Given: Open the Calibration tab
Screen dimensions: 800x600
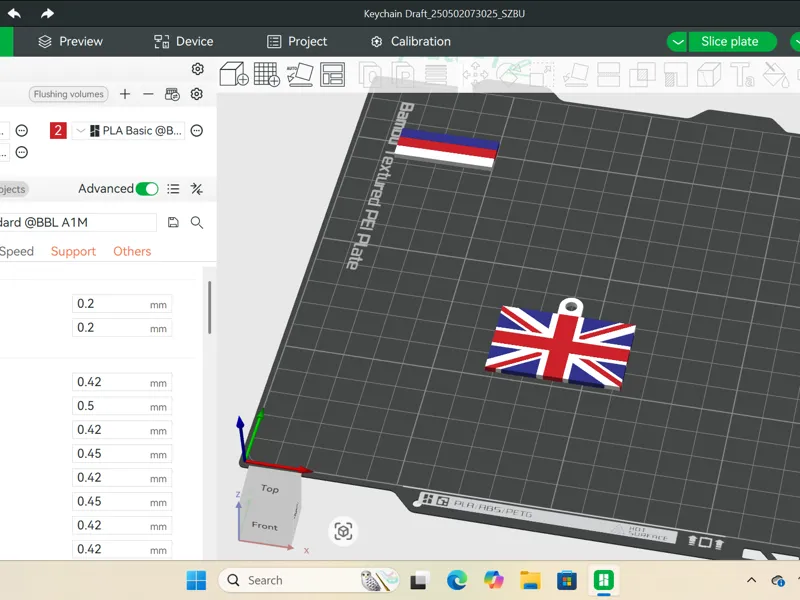Looking at the screenshot, I should [x=411, y=41].
